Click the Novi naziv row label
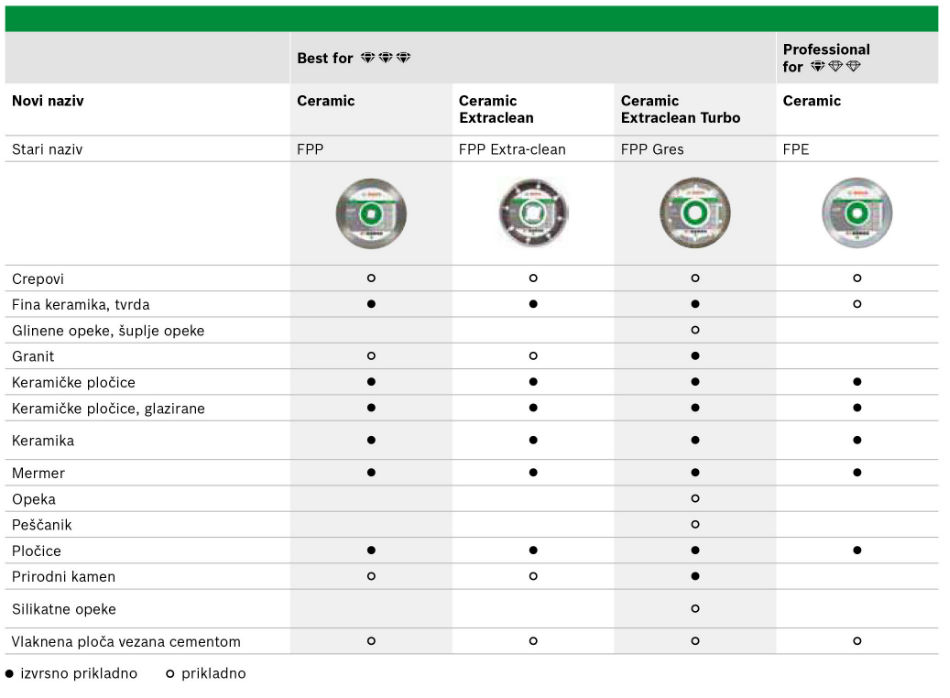This screenshot has height=698, width=950. coord(47,101)
